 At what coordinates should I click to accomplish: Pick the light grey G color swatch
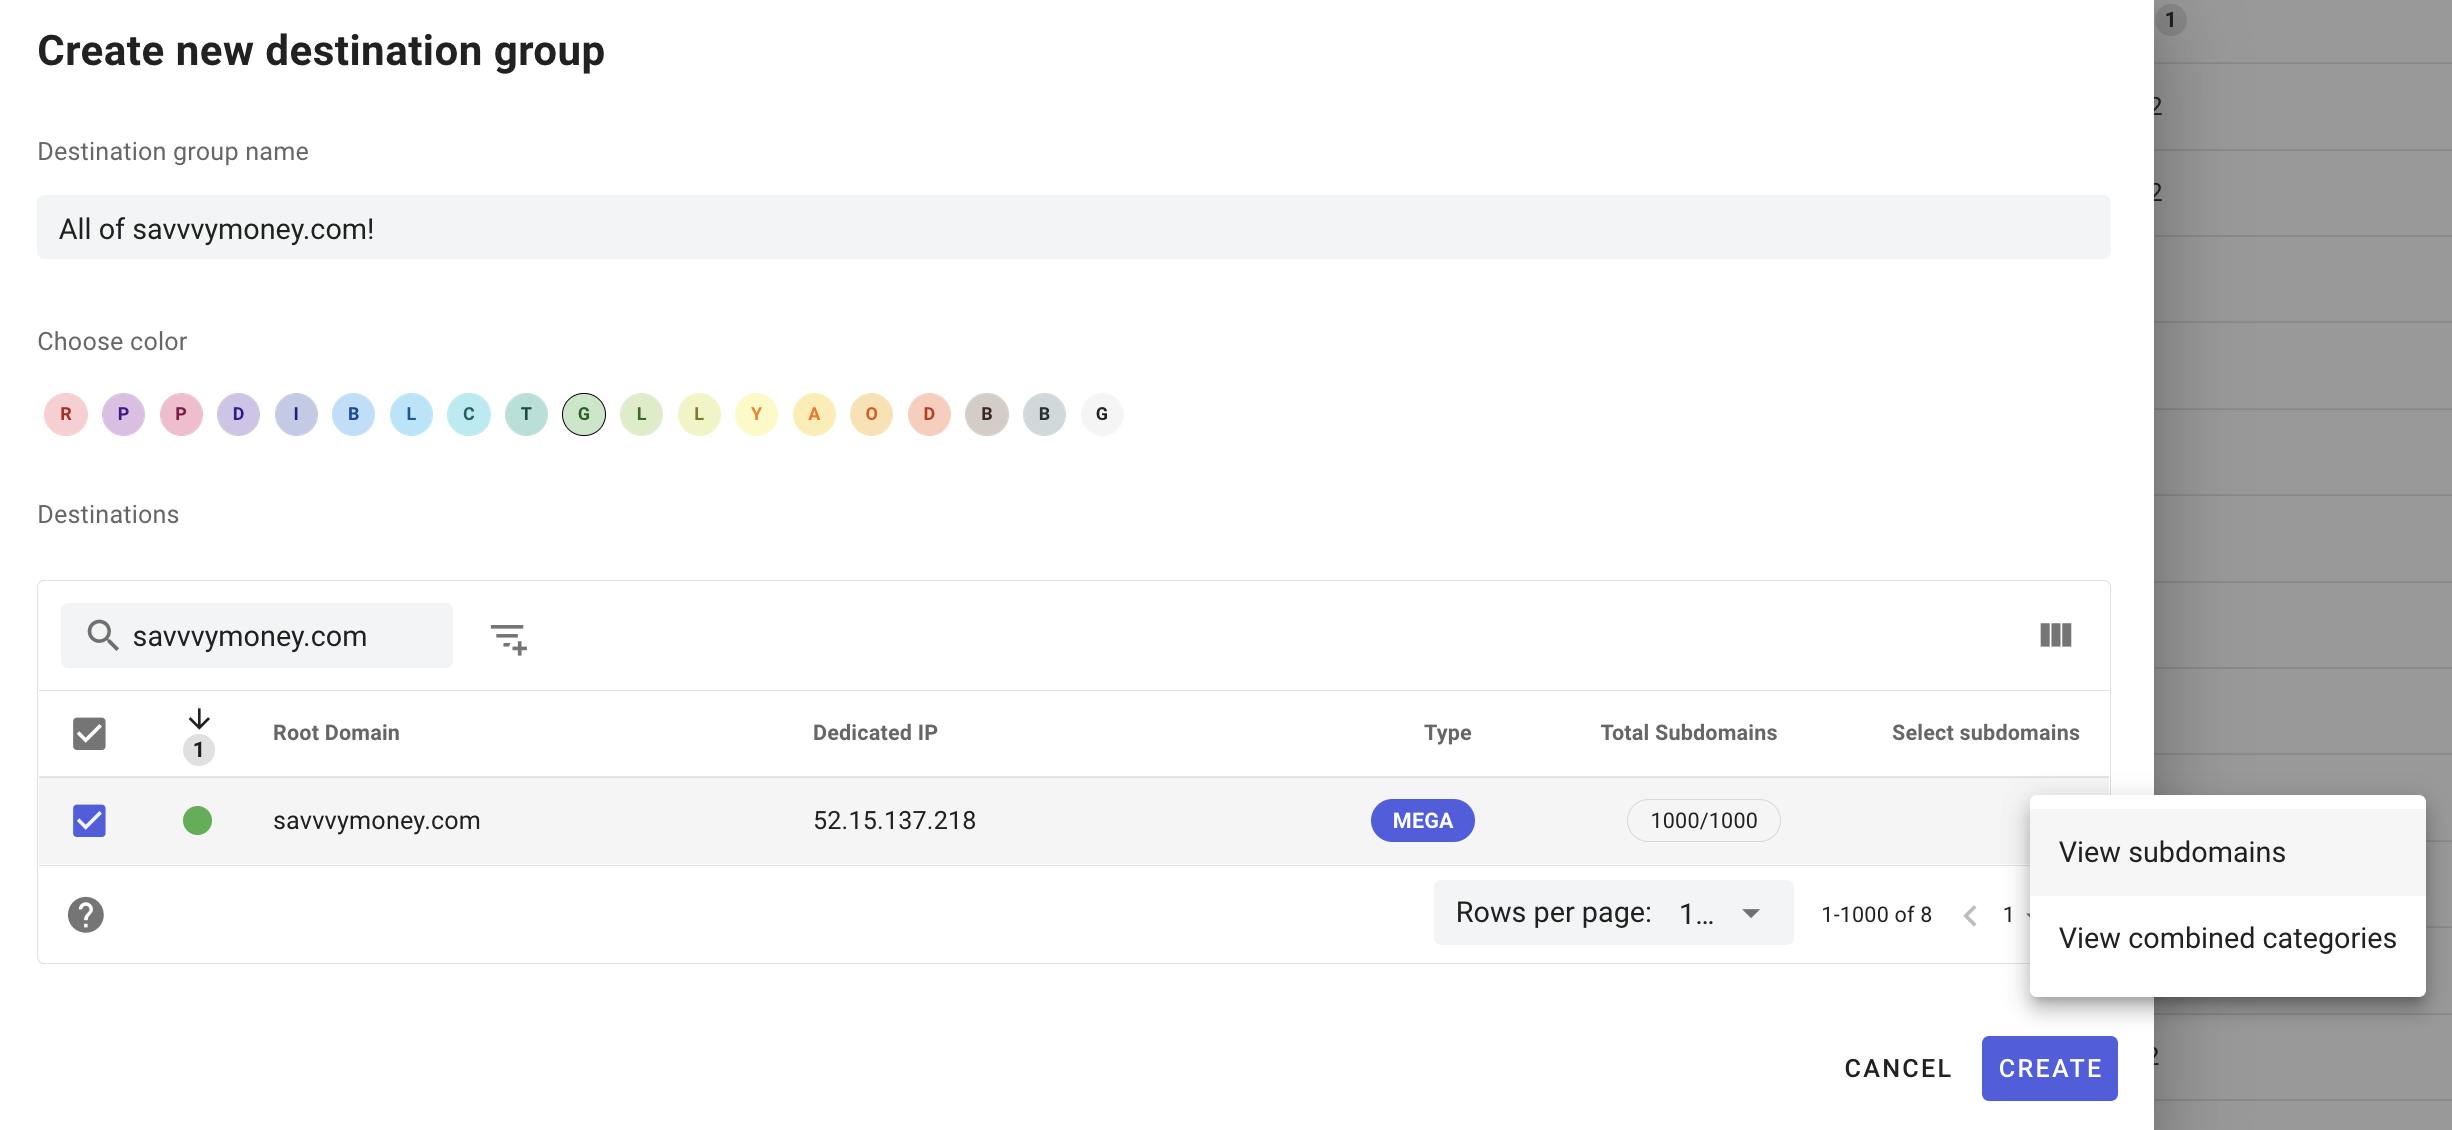click(1102, 414)
